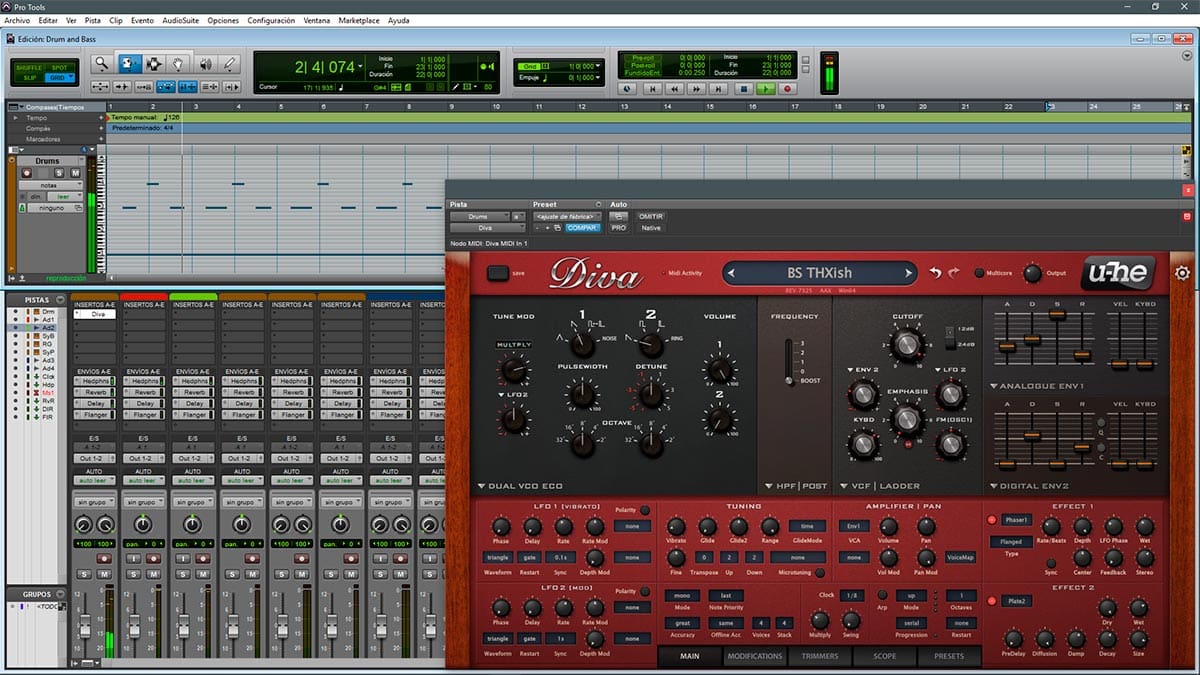
Task: Open the factory preset dropdown
Action: click(567, 215)
